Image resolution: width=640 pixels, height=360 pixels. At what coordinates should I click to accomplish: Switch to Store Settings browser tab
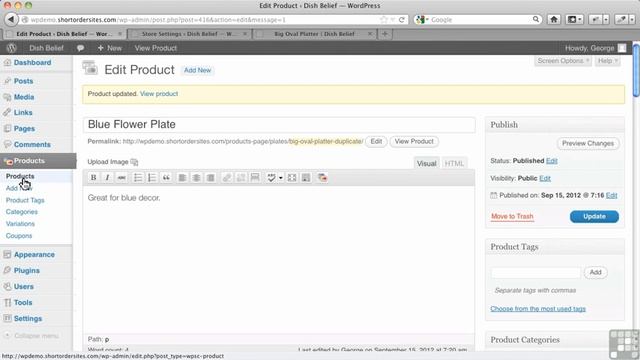click(x=189, y=34)
